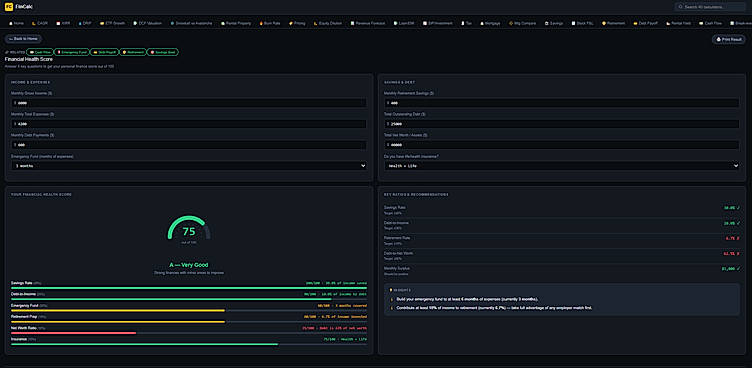
Task: Open the related Emergency Fund chip
Action: pos(71,52)
